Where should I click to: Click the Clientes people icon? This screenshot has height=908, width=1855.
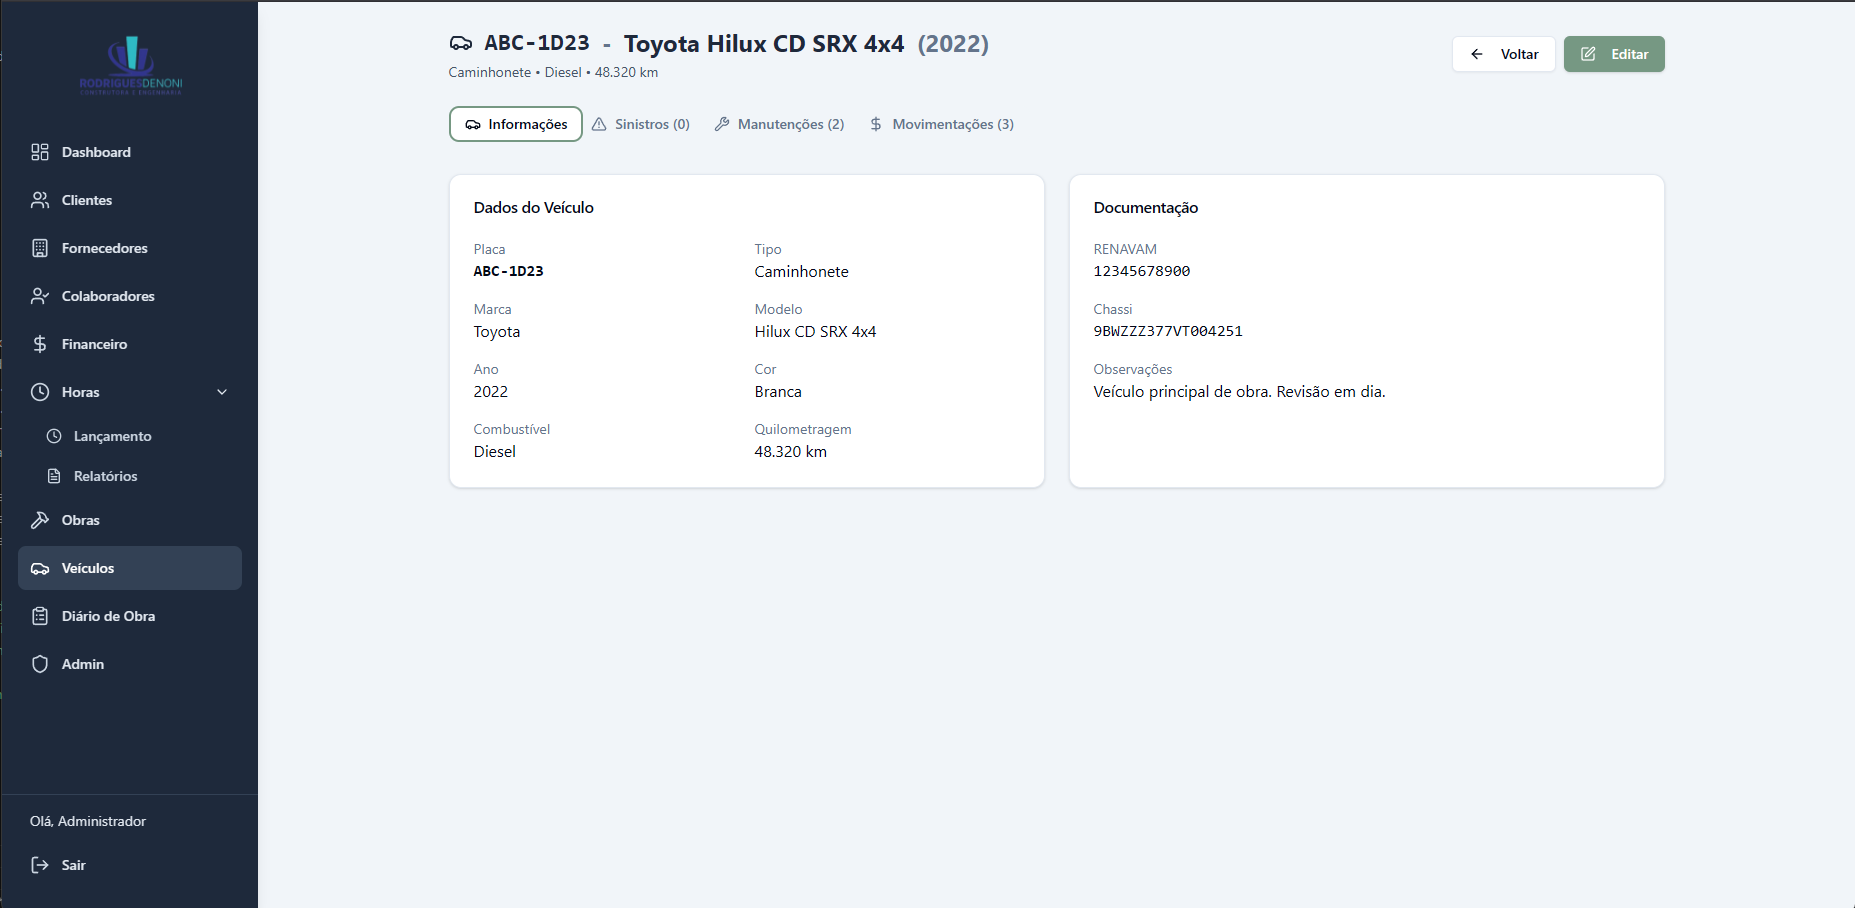(40, 200)
